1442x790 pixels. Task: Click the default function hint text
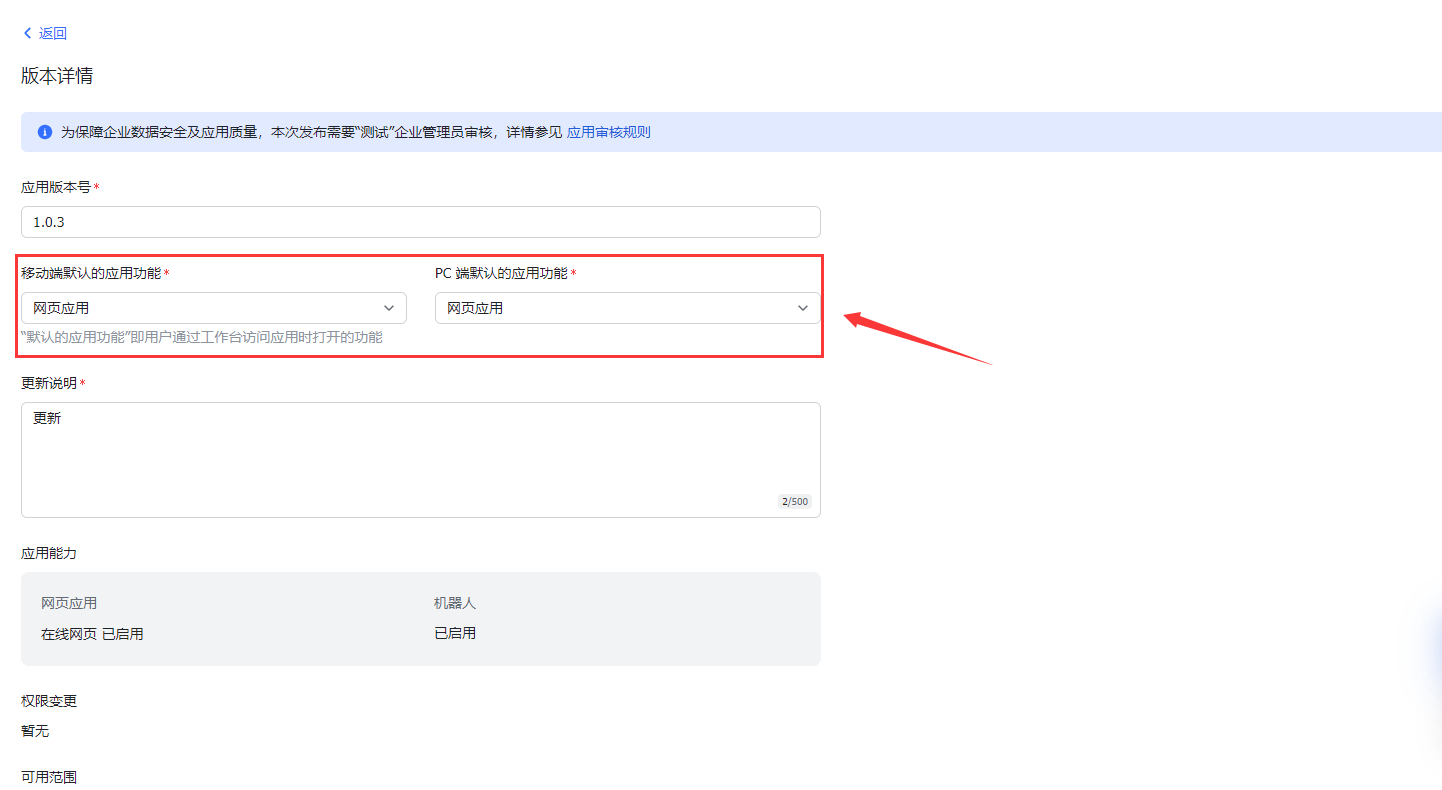tap(202, 338)
